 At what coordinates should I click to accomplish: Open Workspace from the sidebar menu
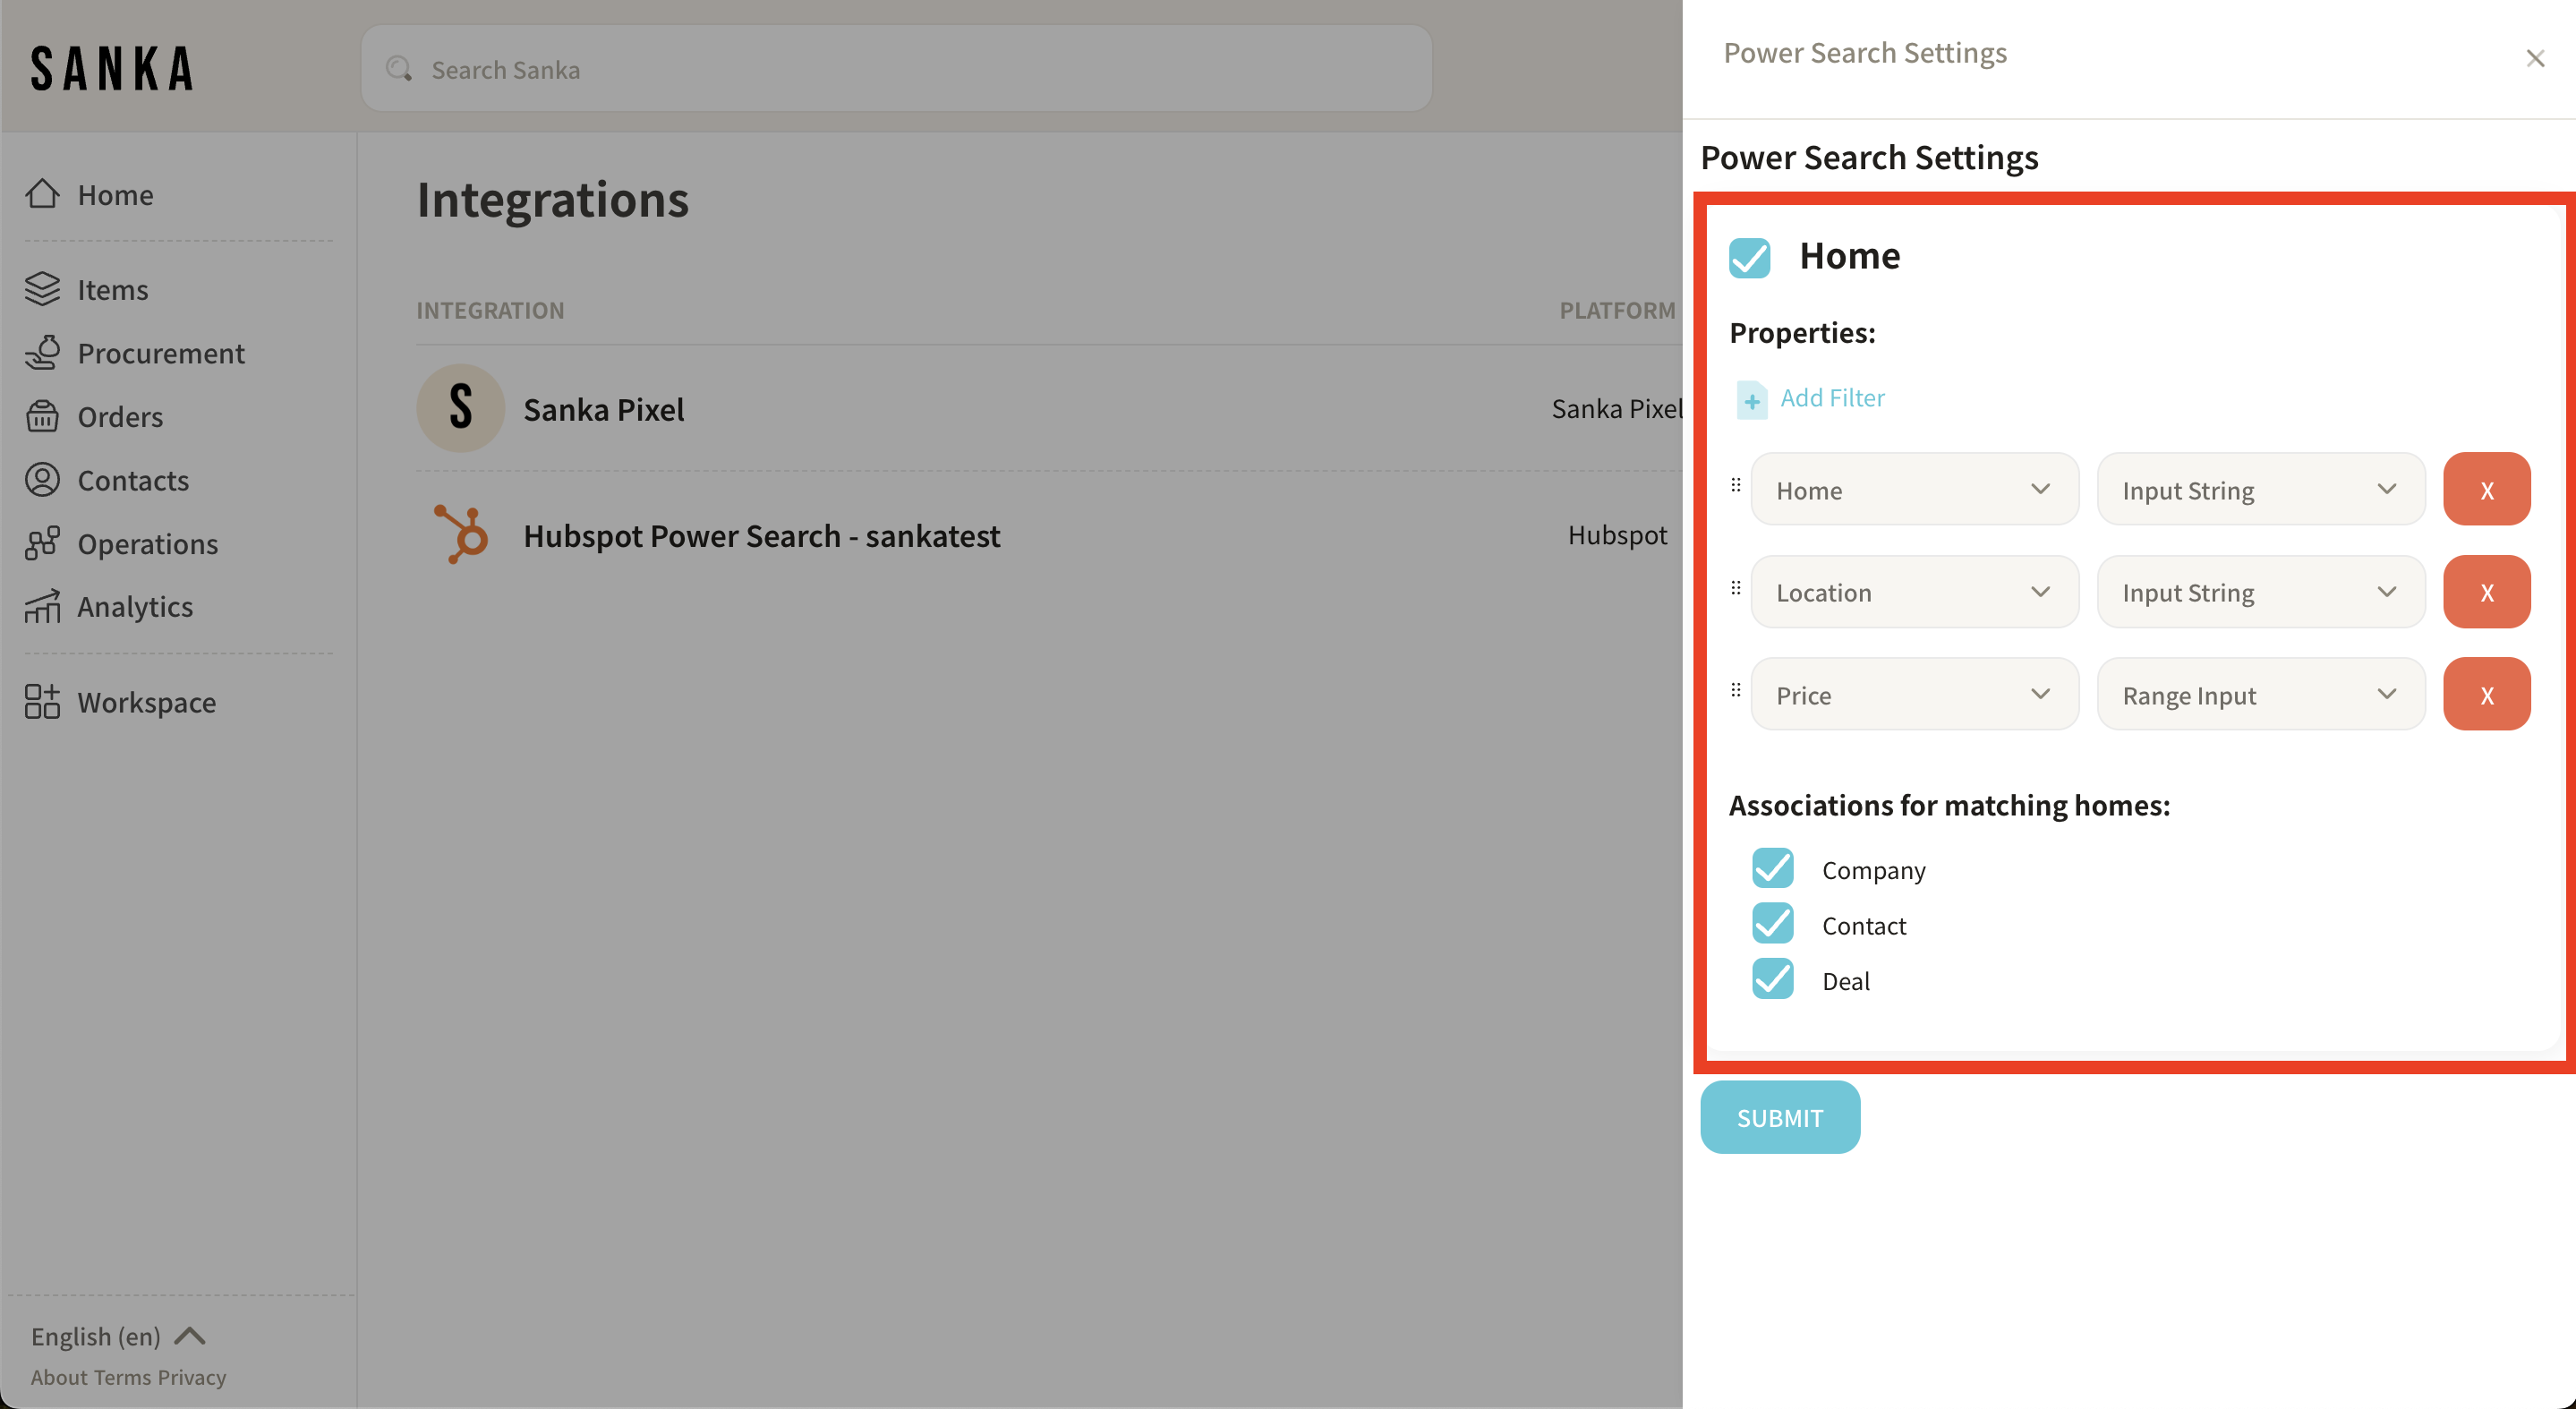coord(146,702)
